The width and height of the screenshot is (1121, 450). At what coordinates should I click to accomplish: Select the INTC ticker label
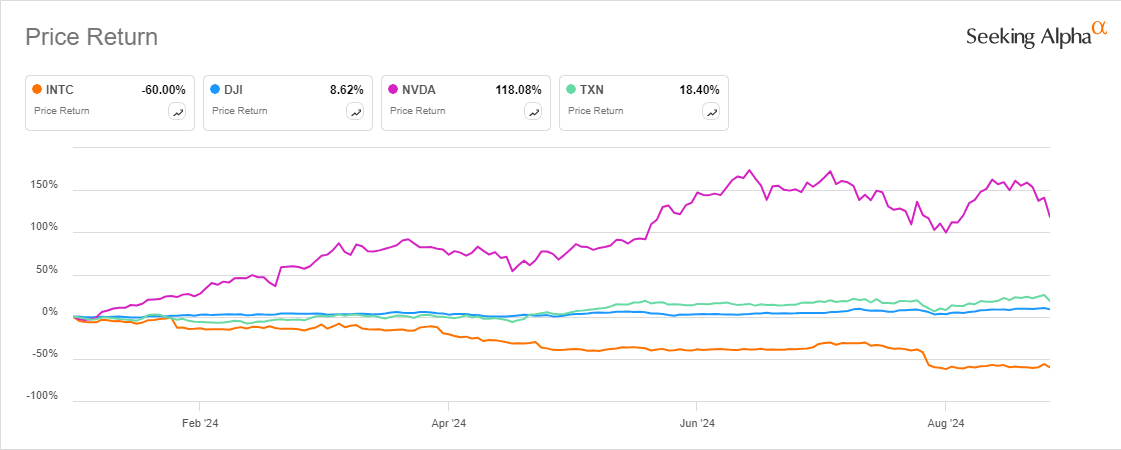(61, 89)
